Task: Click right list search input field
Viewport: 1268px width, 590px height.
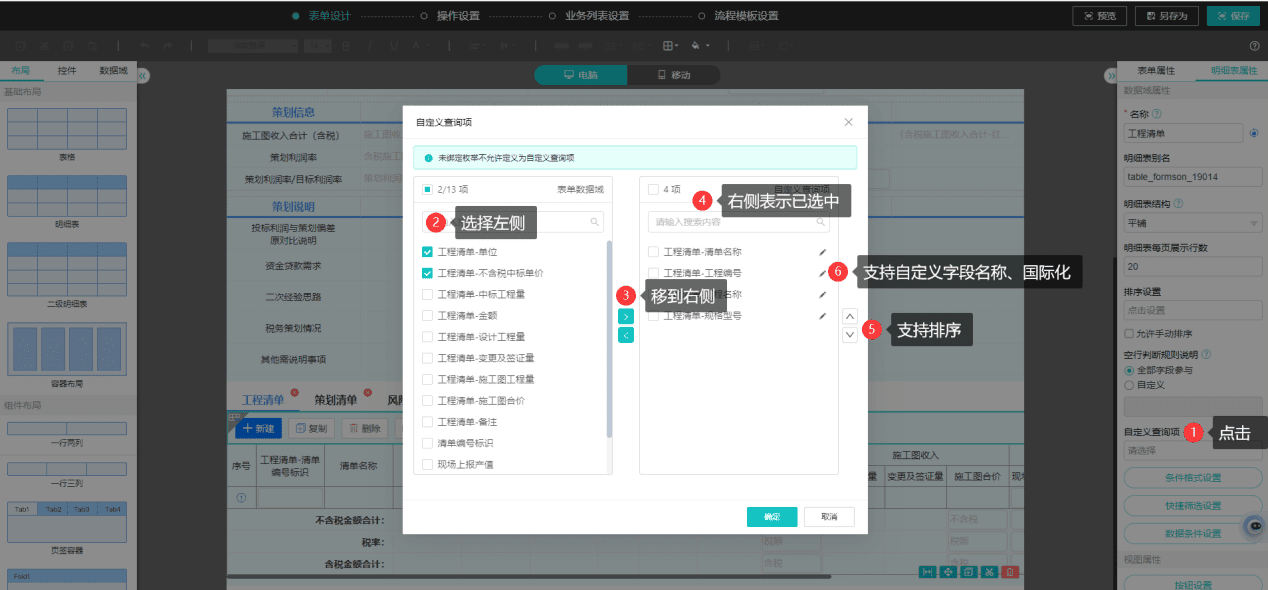Action: [x=738, y=222]
